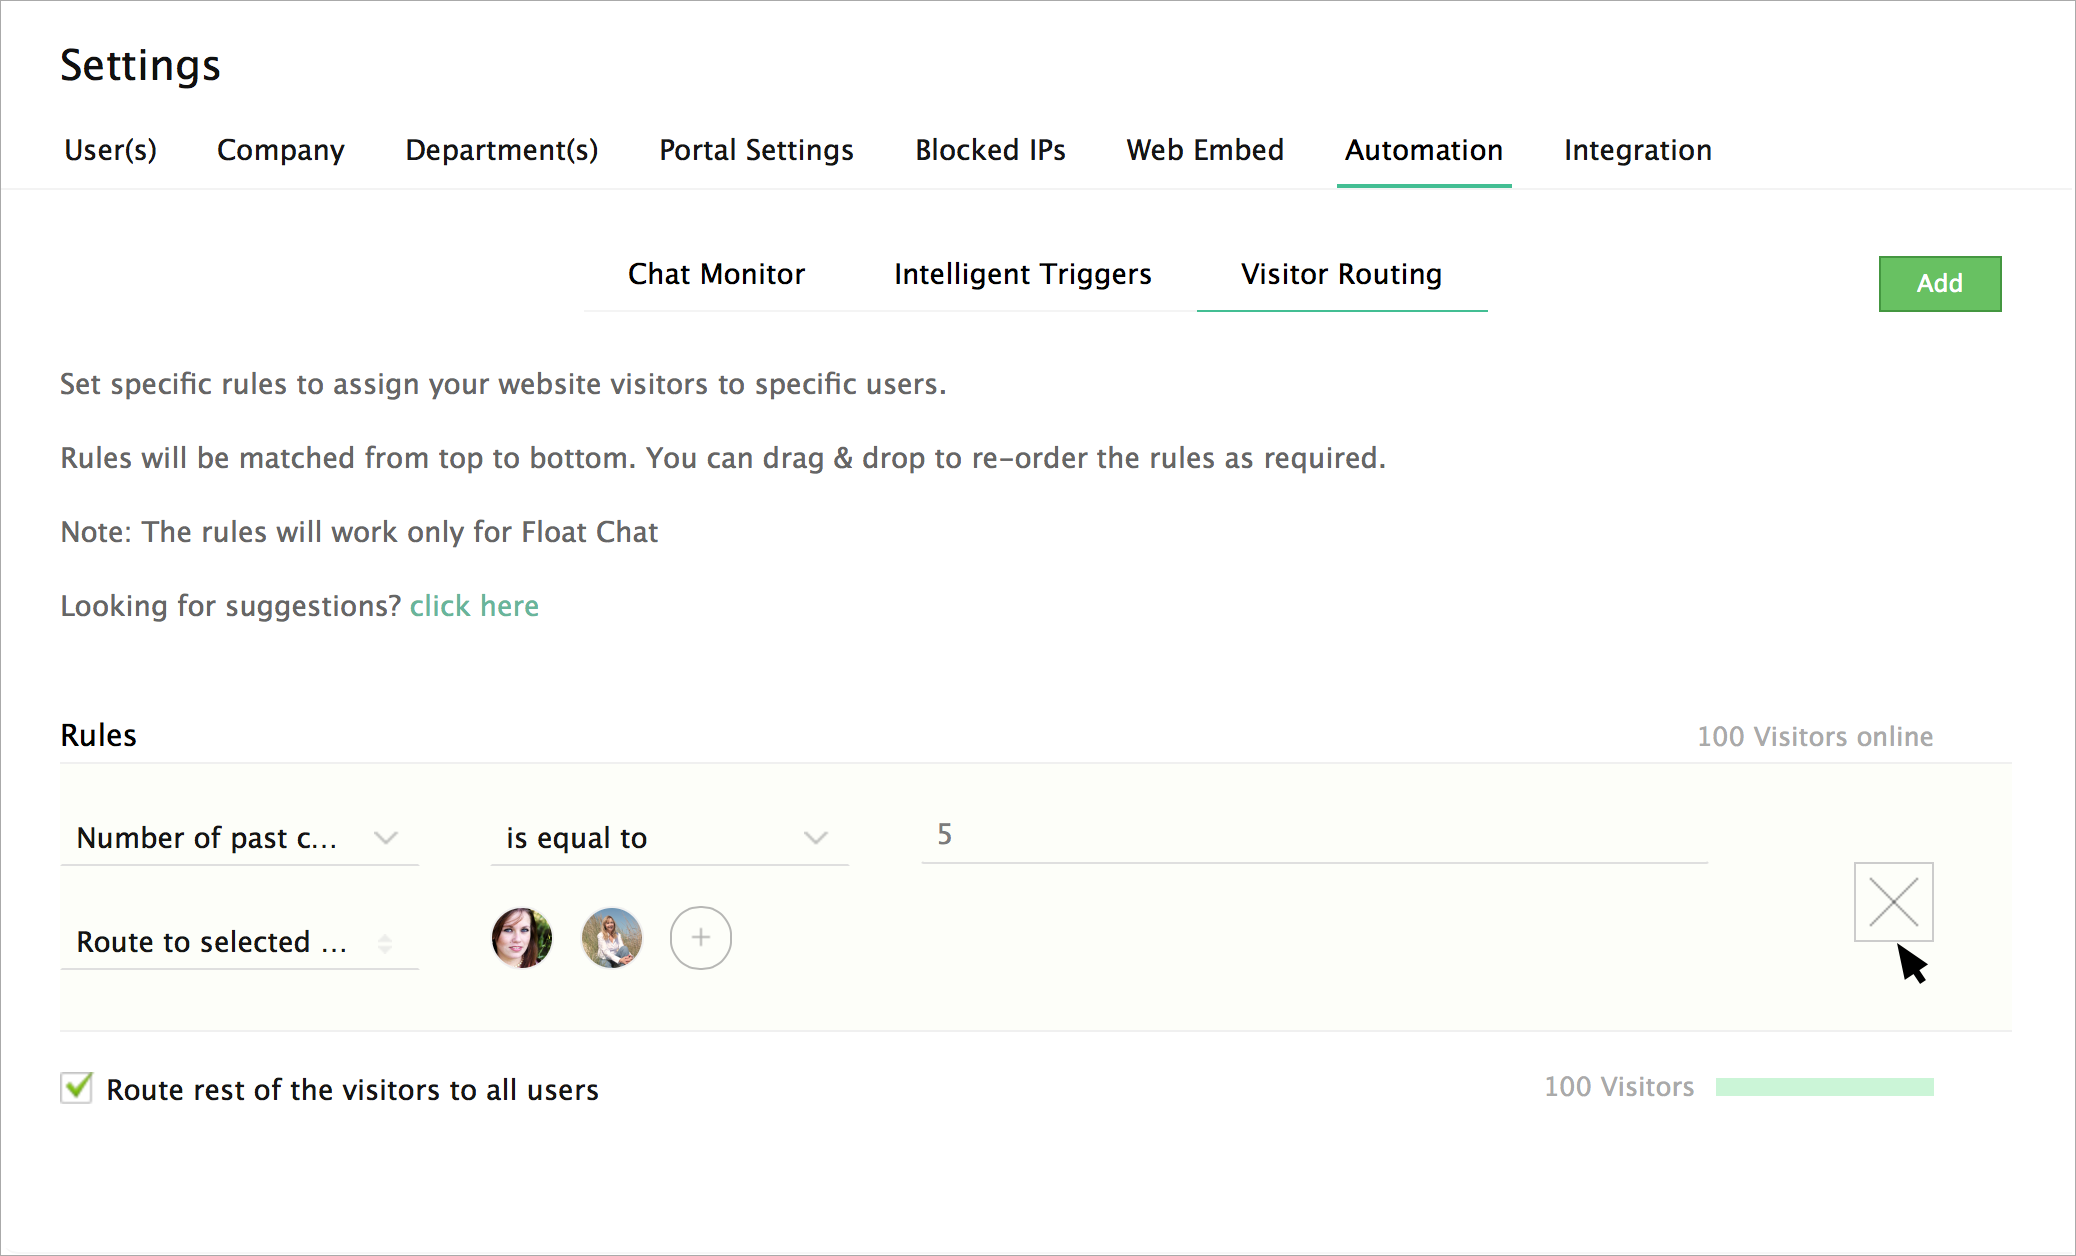The height and width of the screenshot is (1256, 2076).
Task: Open the Portal Settings tab
Action: tap(756, 150)
